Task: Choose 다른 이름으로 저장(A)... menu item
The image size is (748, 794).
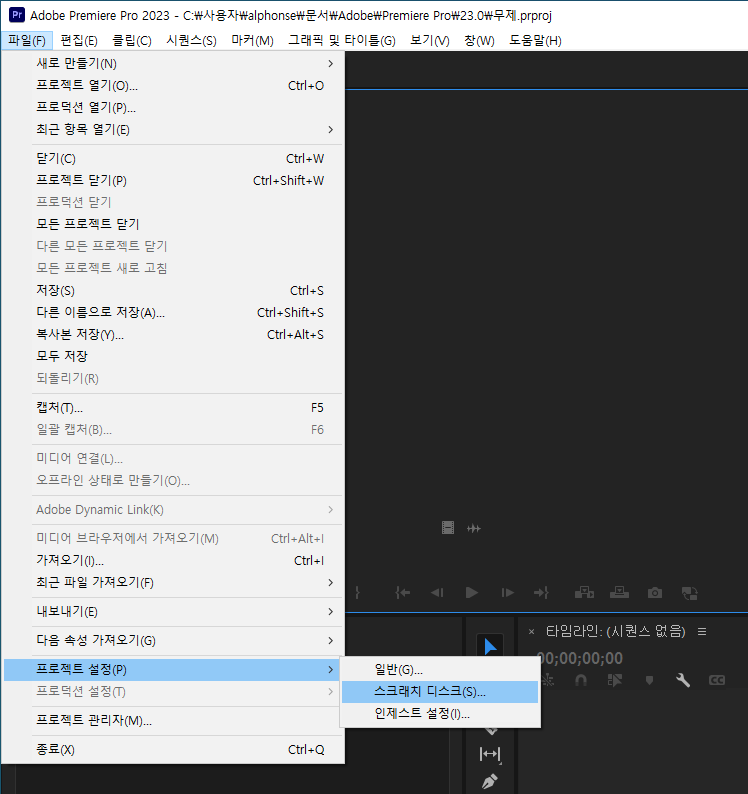Action: 173,312
